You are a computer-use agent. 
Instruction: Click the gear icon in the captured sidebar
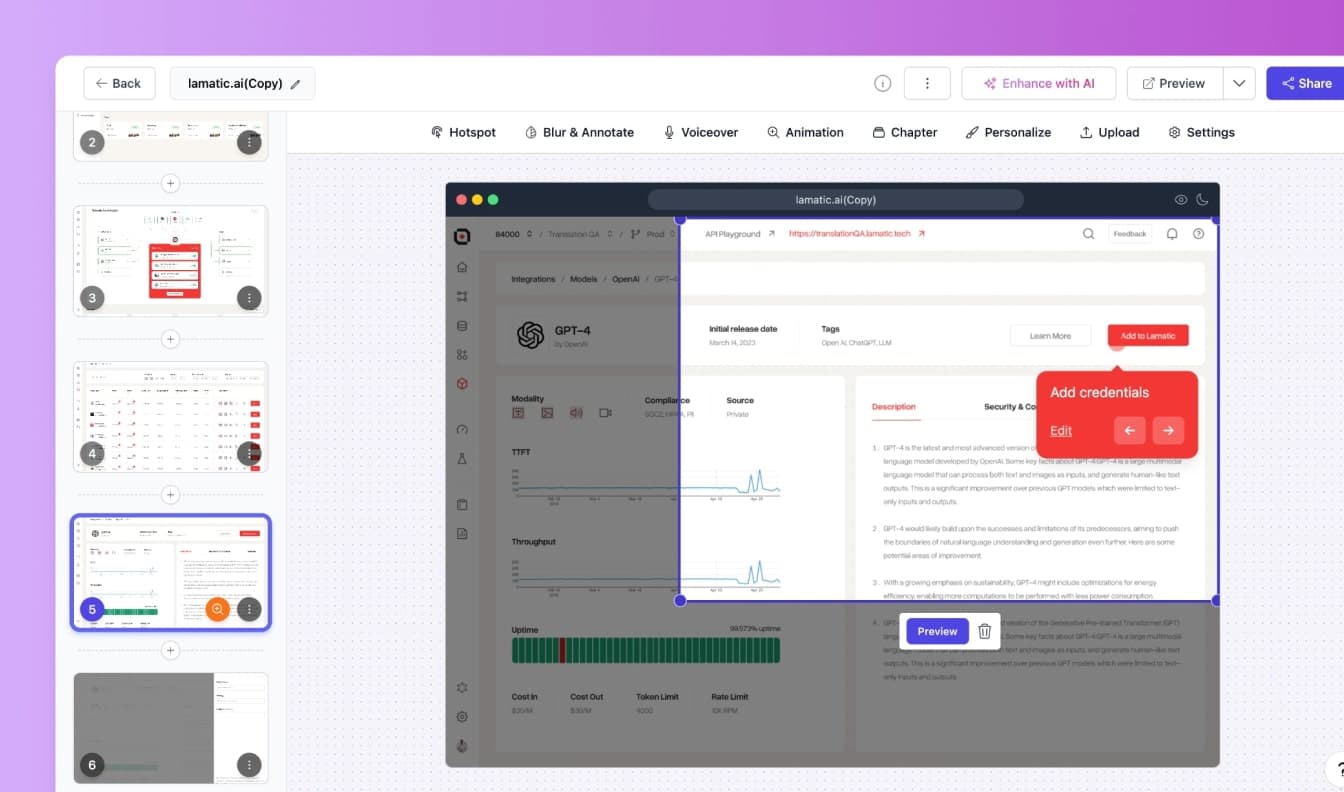click(x=462, y=716)
